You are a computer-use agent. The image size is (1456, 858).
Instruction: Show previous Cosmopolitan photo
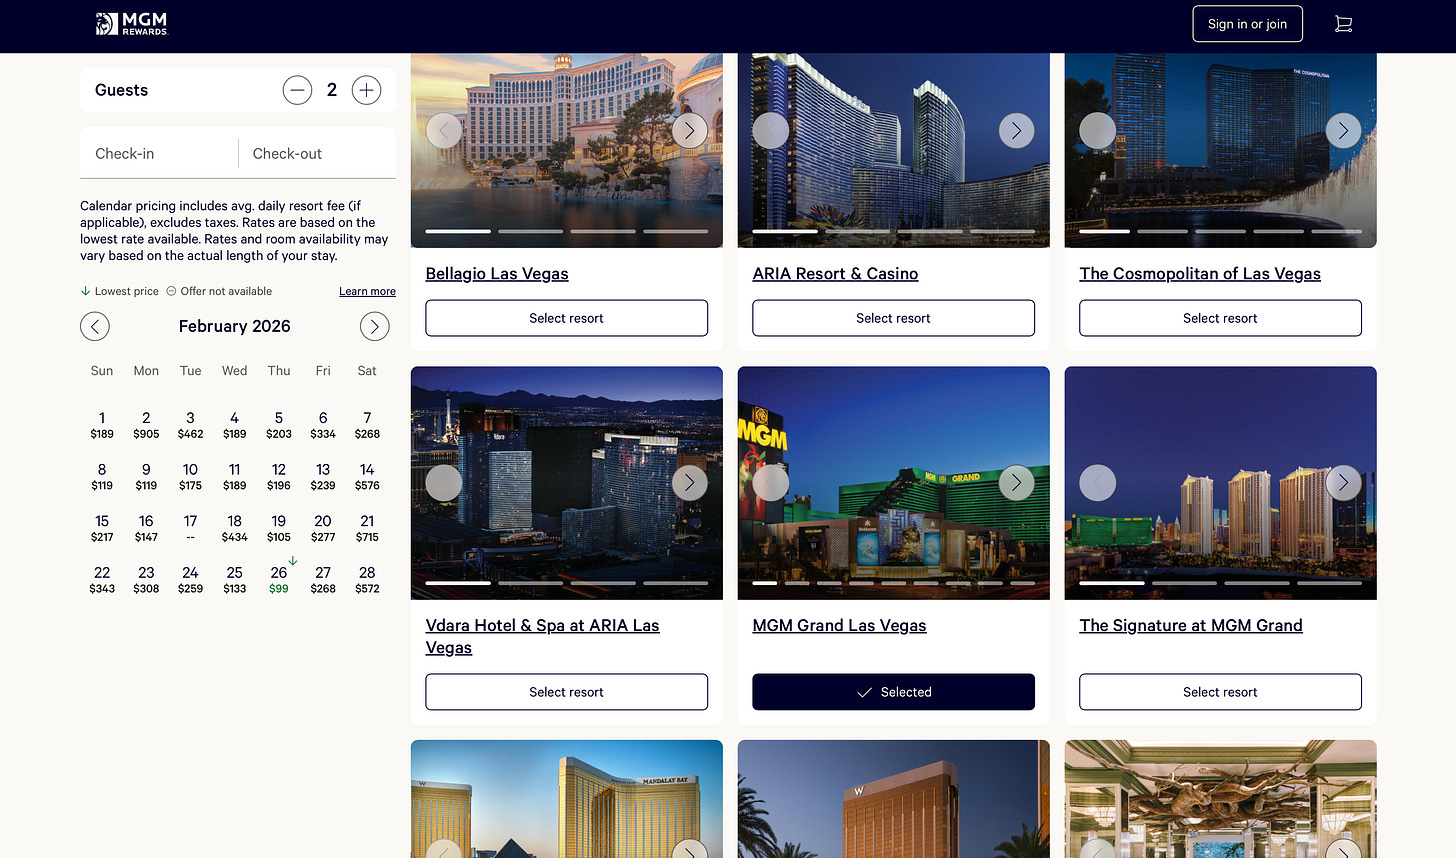[x=1098, y=130]
